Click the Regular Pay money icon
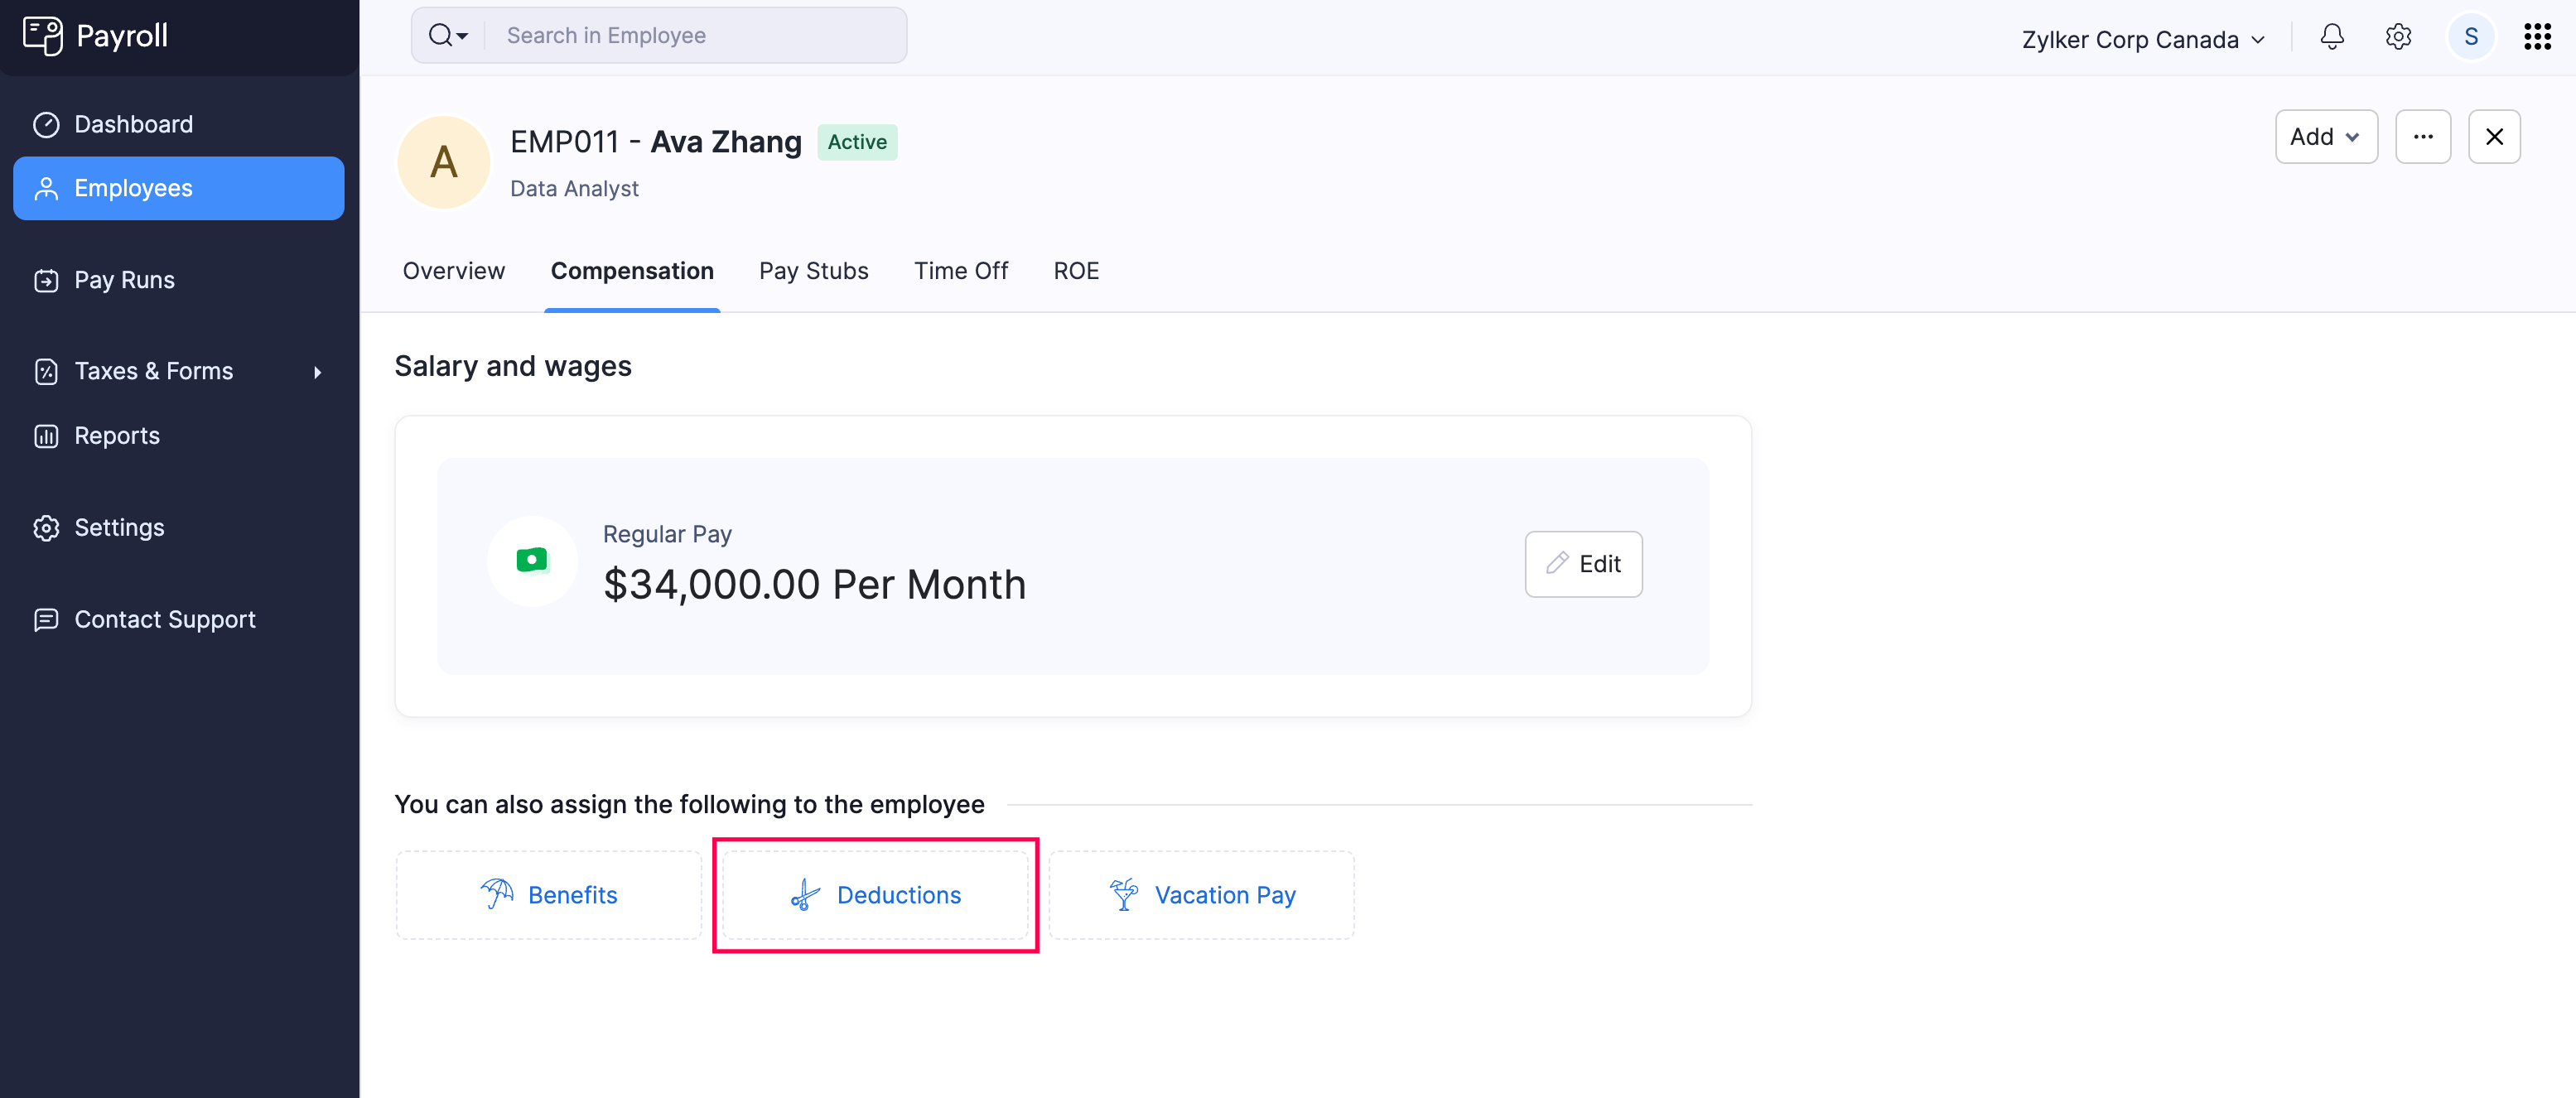Viewport: 2576px width, 1098px height. point(532,560)
